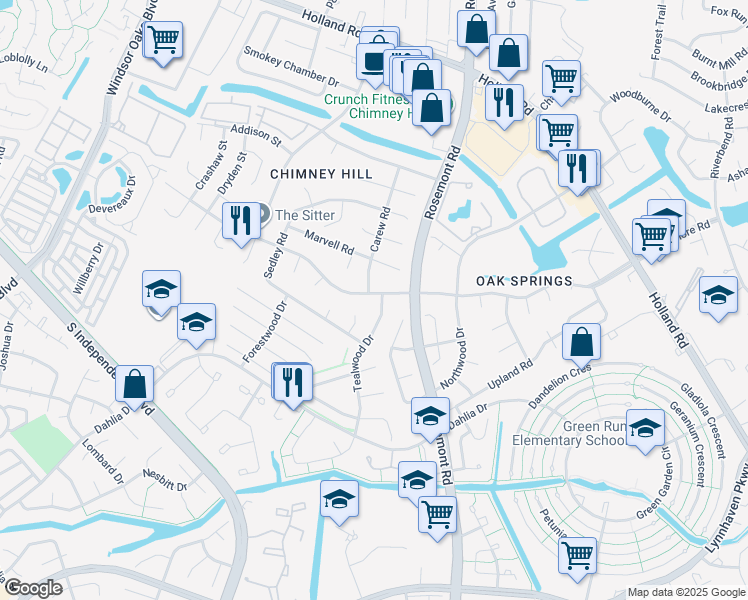The height and width of the screenshot is (600, 748).
Task: Select the restaurant marker near Tealwood Dr
Action: point(293,383)
